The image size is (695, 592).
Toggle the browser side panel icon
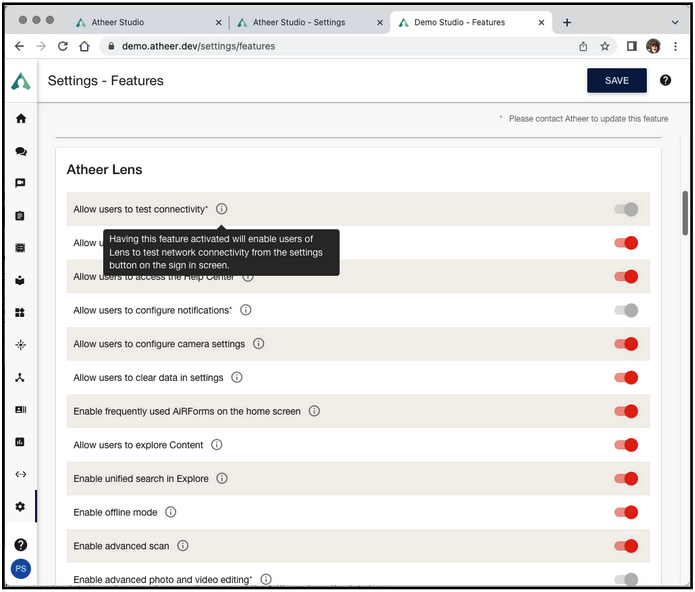632,46
